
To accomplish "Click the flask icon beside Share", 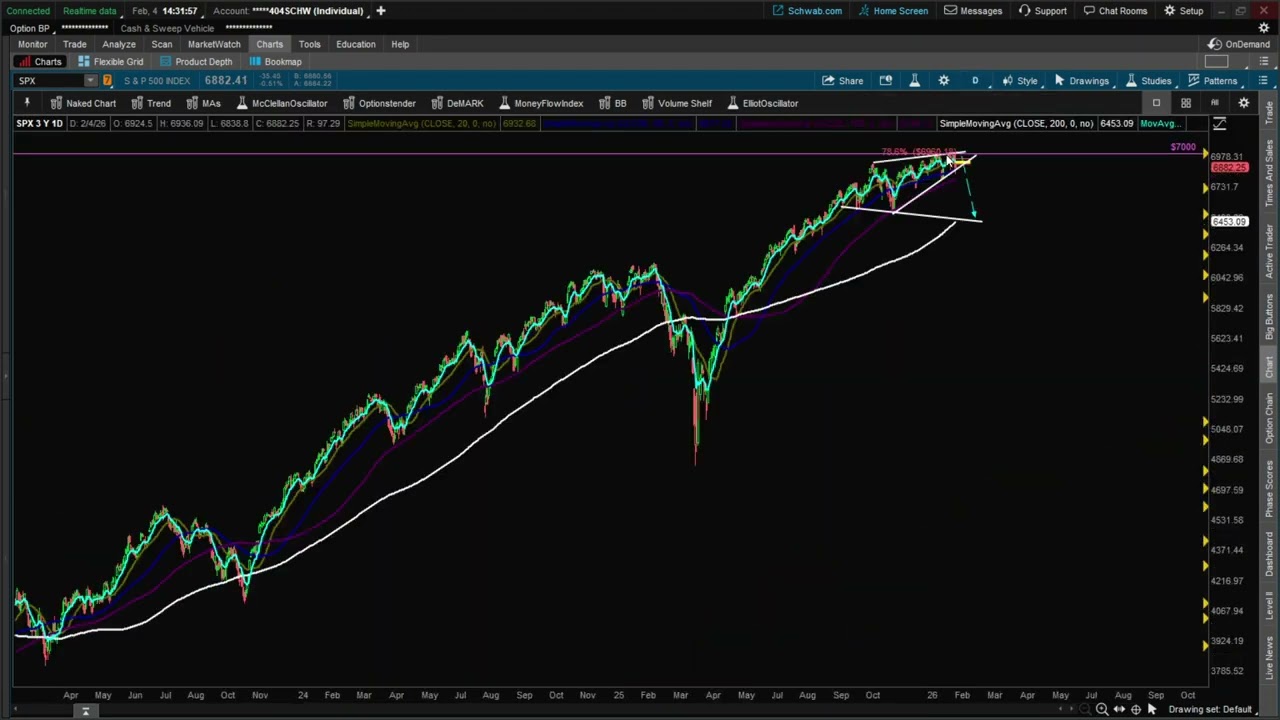I will [x=914, y=81].
